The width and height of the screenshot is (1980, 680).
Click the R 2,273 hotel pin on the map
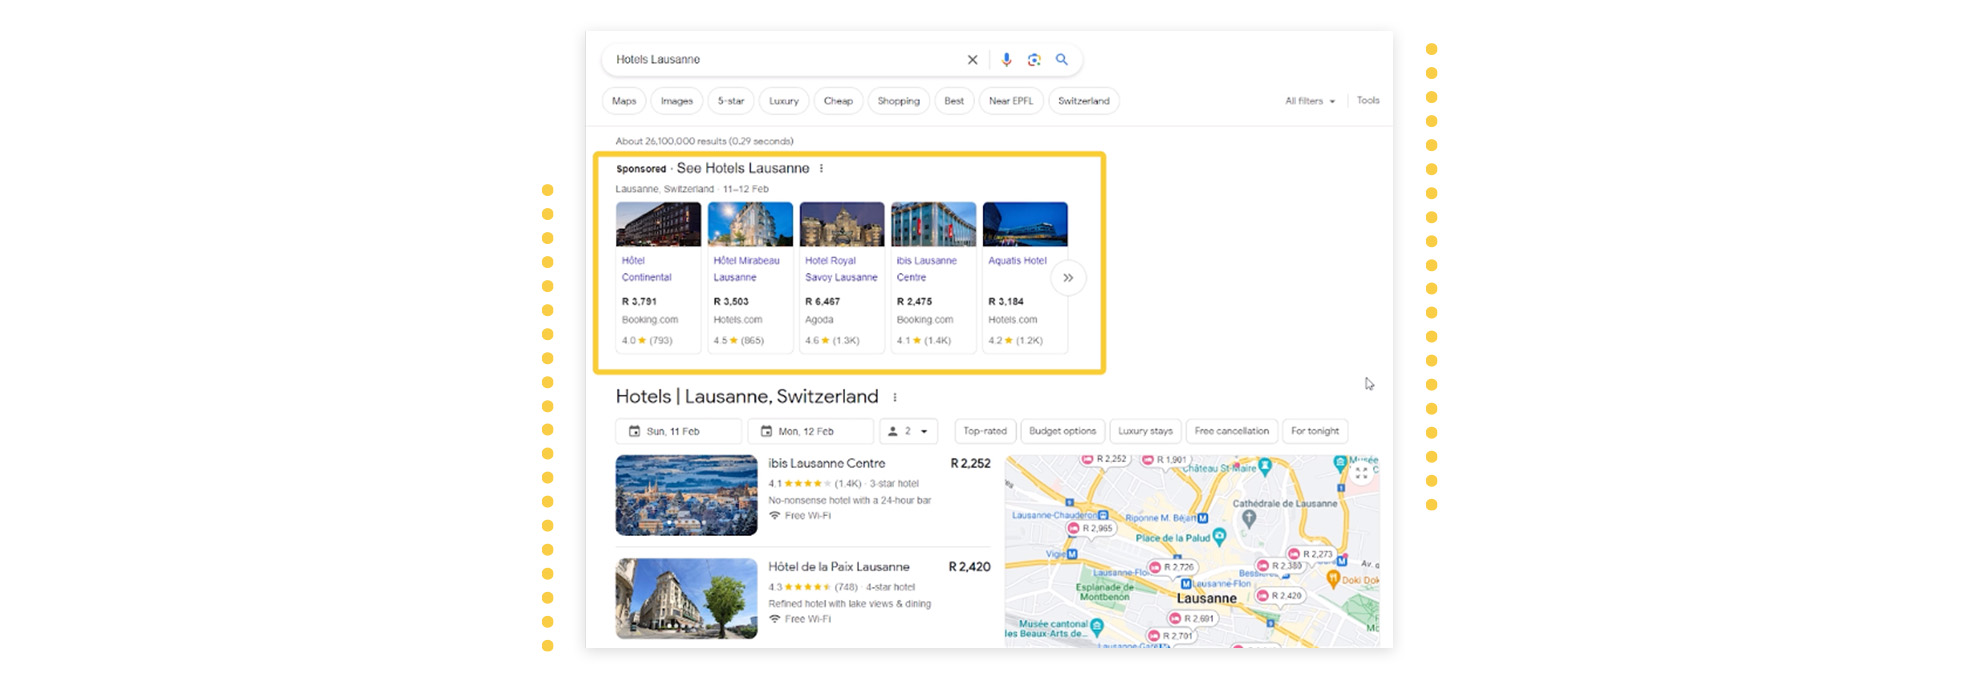click(1310, 554)
